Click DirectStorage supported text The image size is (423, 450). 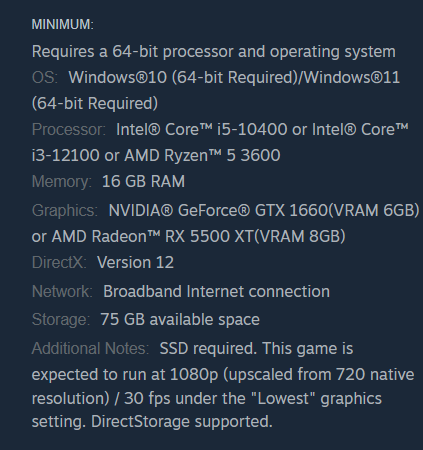182,421
